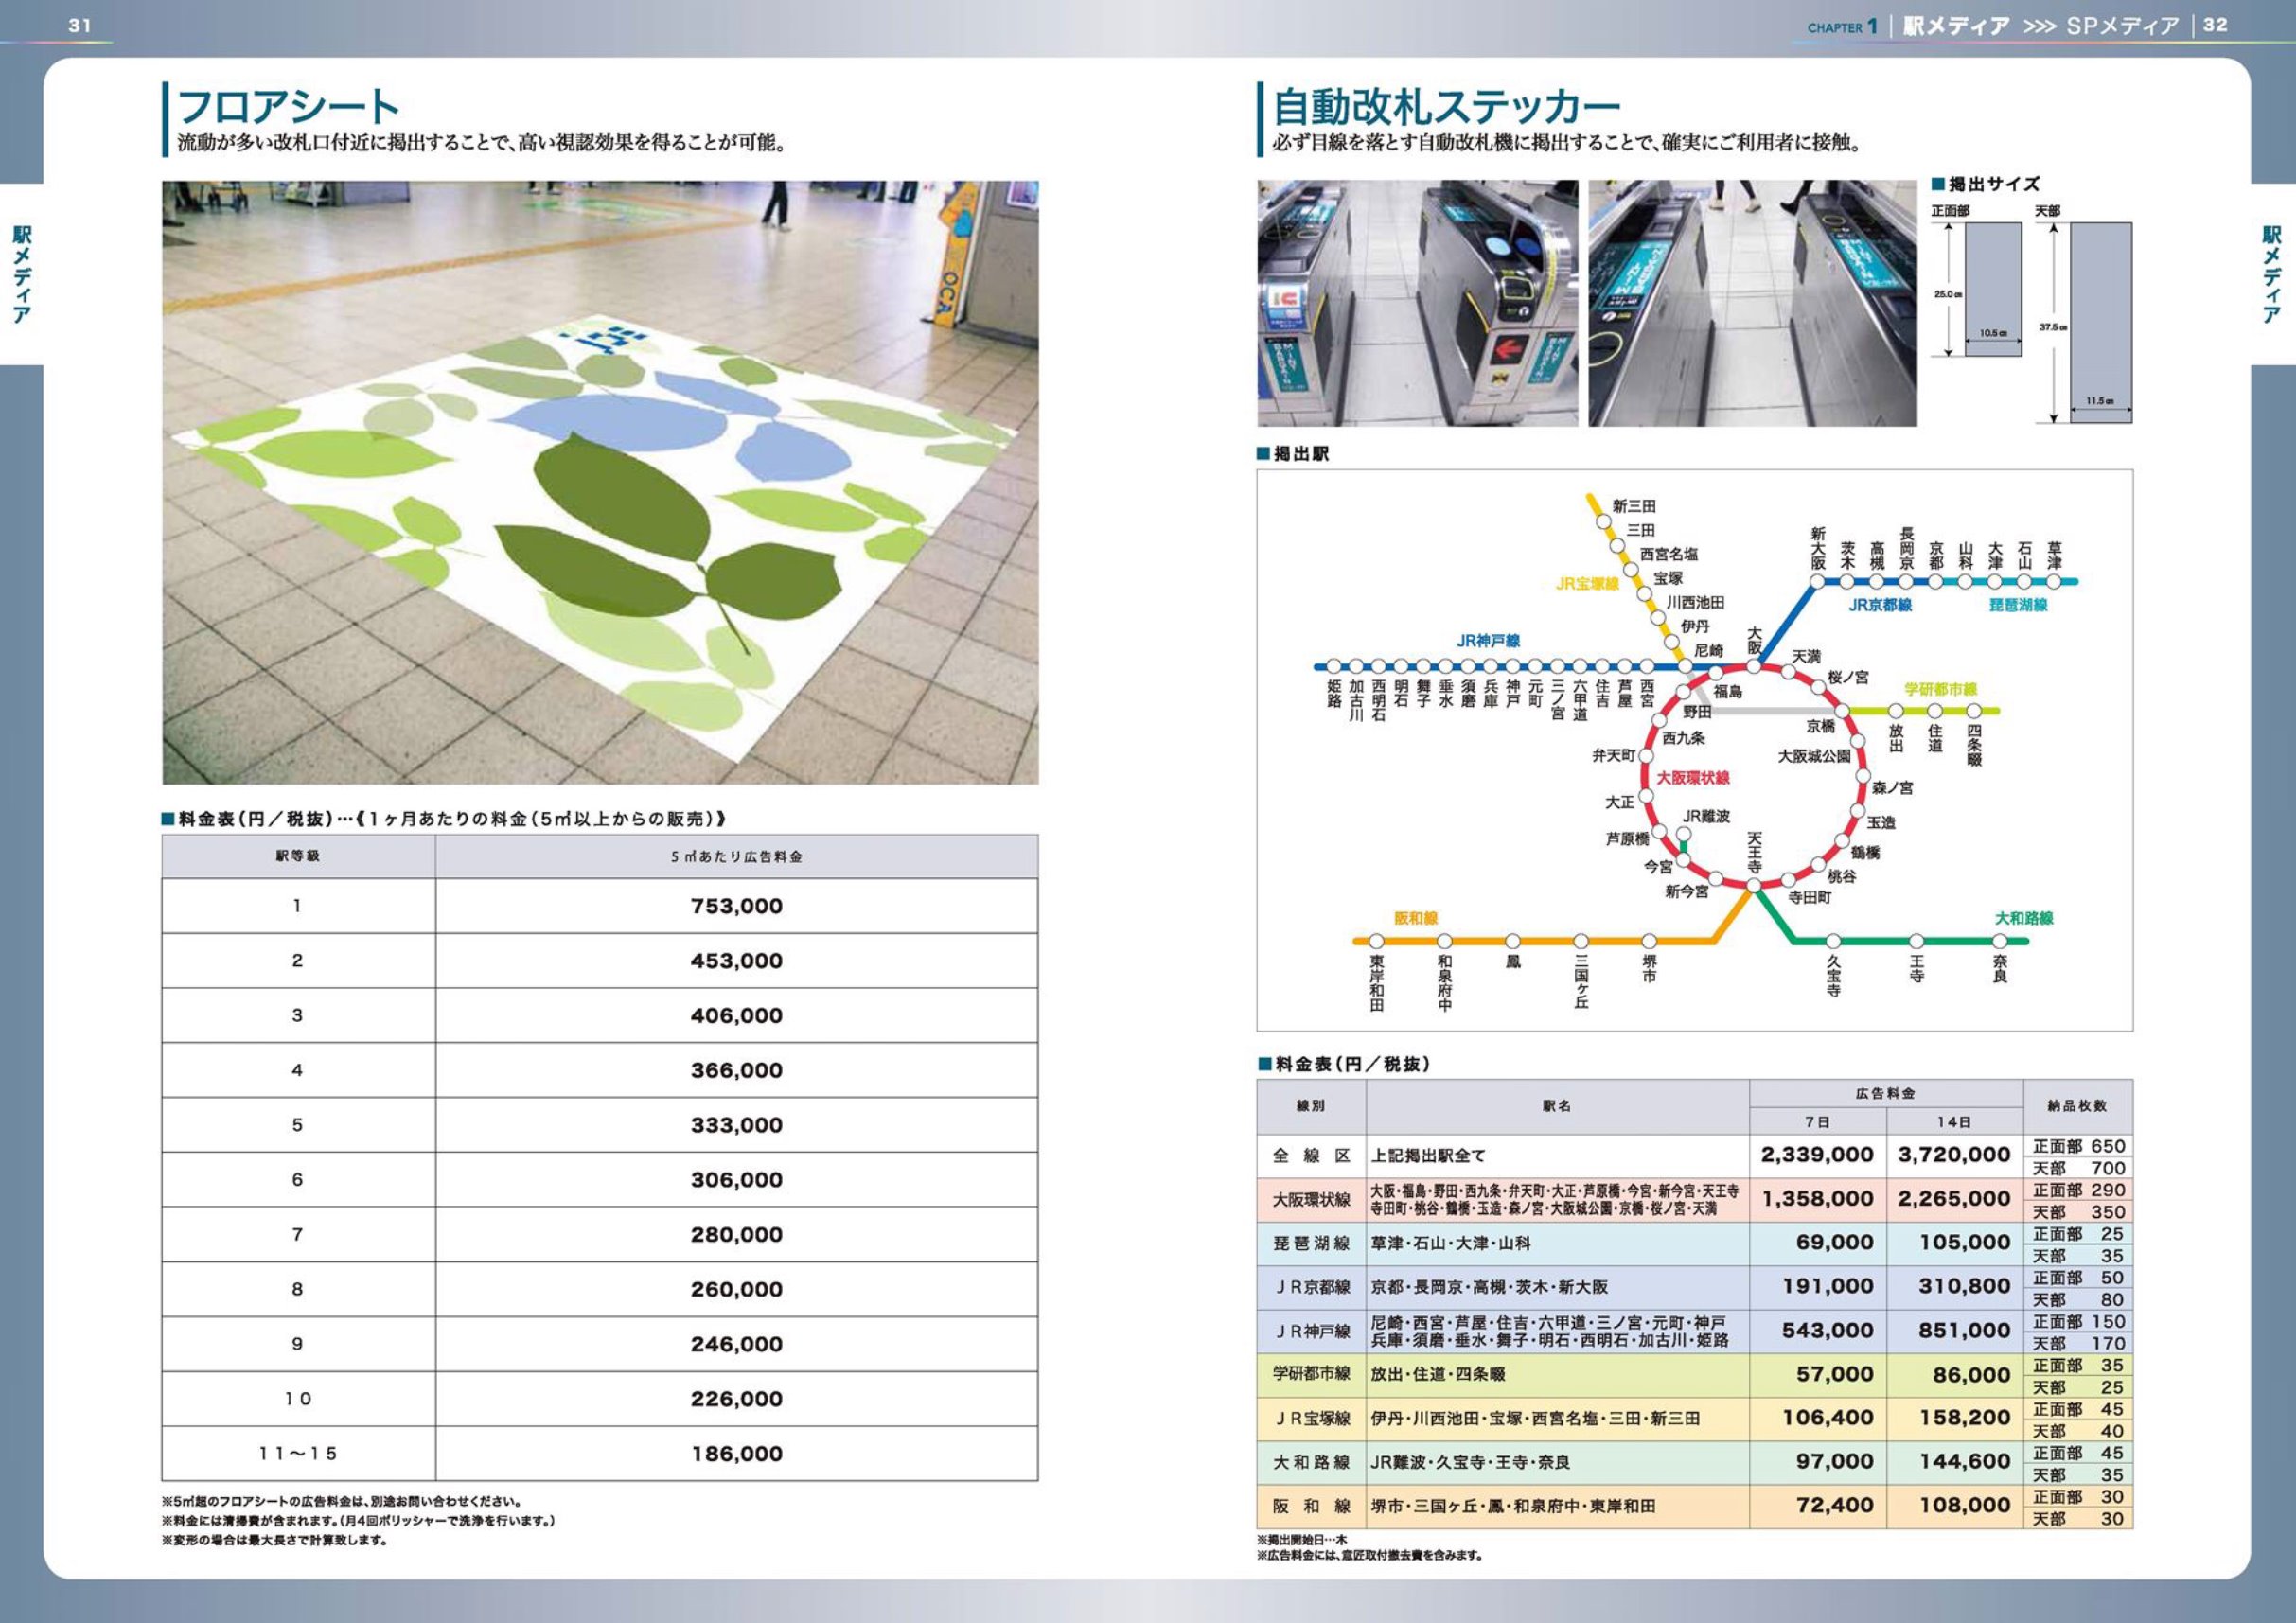Select the 851,000 price cell
This screenshot has height=1623, width=2296.
click(x=1954, y=1331)
